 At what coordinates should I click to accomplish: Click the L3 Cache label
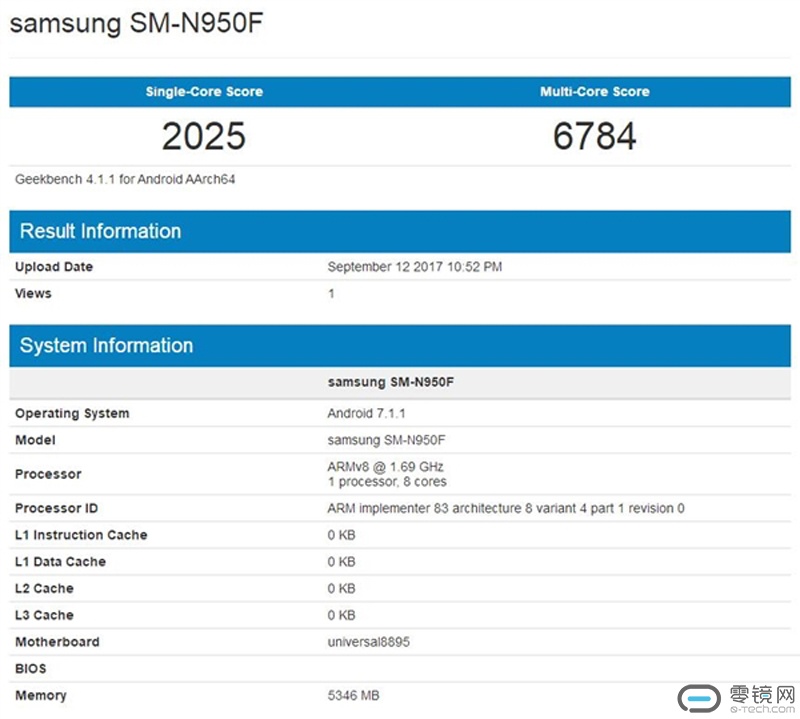point(44,615)
